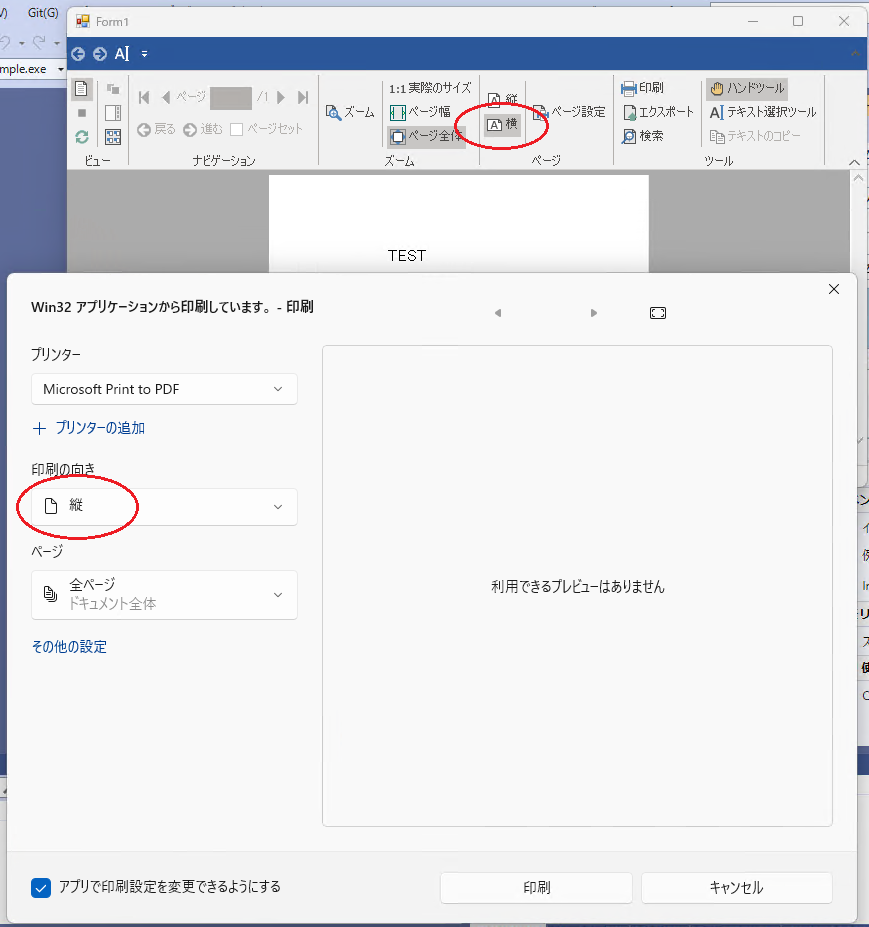Set page orientation to 縦 in the ribbon

coord(502,99)
